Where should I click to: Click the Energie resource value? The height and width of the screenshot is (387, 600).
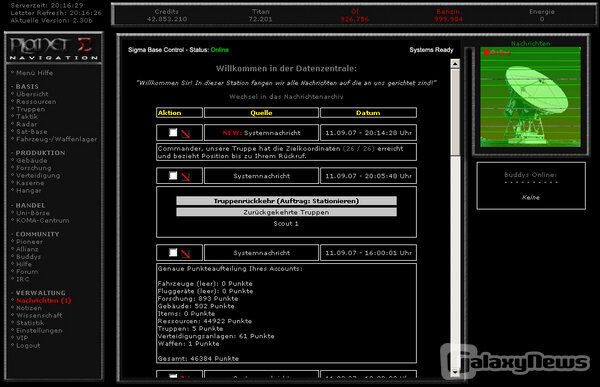click(542, 19)
